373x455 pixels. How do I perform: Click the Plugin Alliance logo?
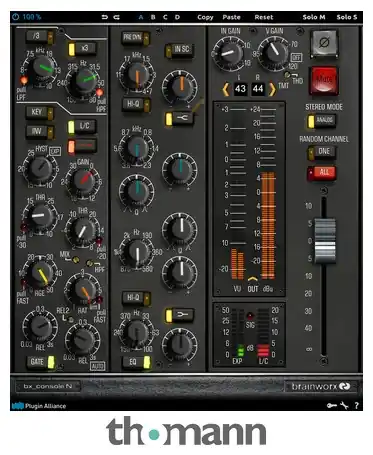[x=39, y=406]
